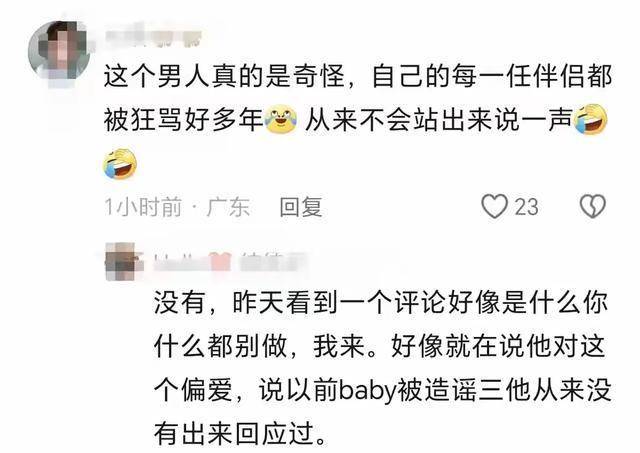
Task: Like the comment with the heart icon
Action: click(494, 206)
